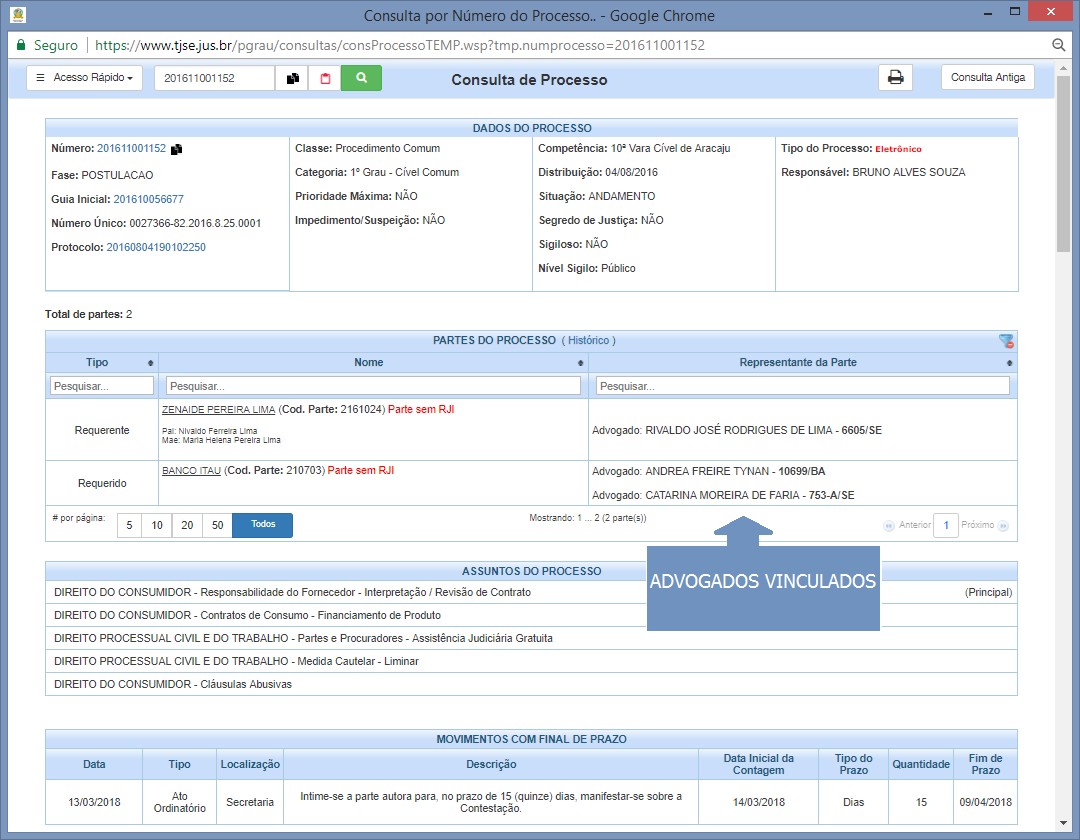1080x840 pixels.
Task: Clear table filters with funnel icon
Action: [x=1006, y=341]
